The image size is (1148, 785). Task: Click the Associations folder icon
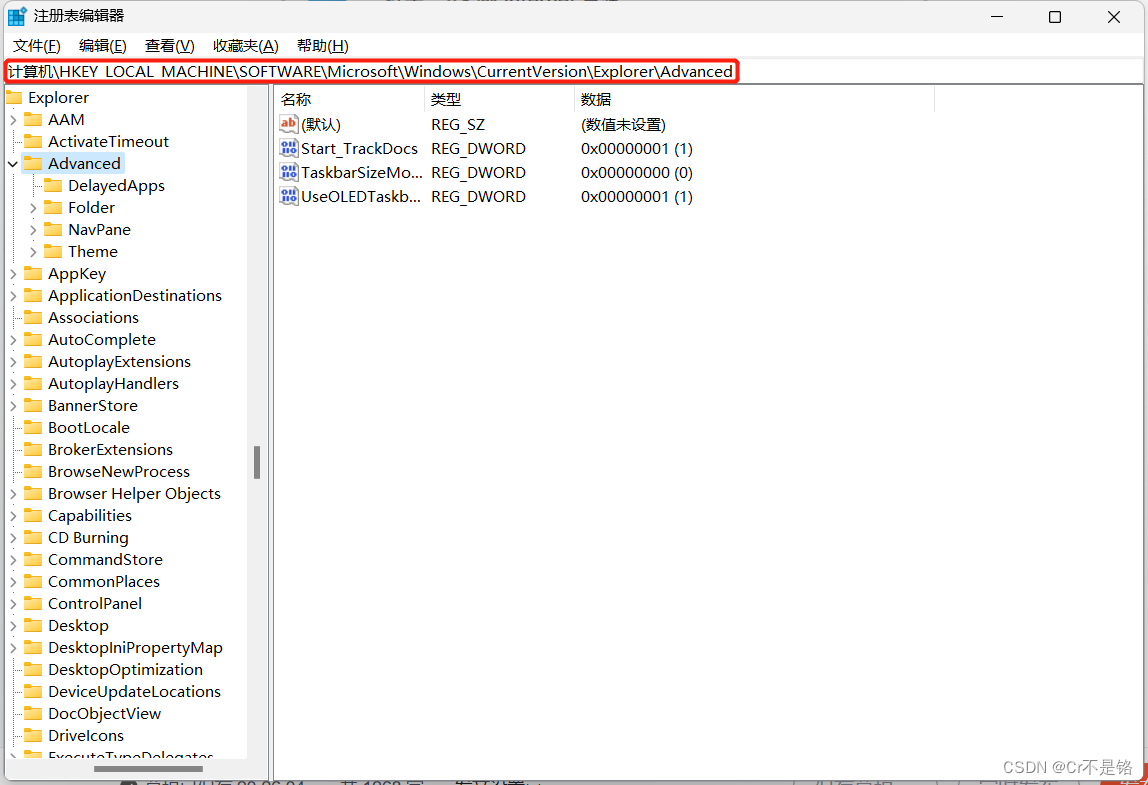click(33, 317)
